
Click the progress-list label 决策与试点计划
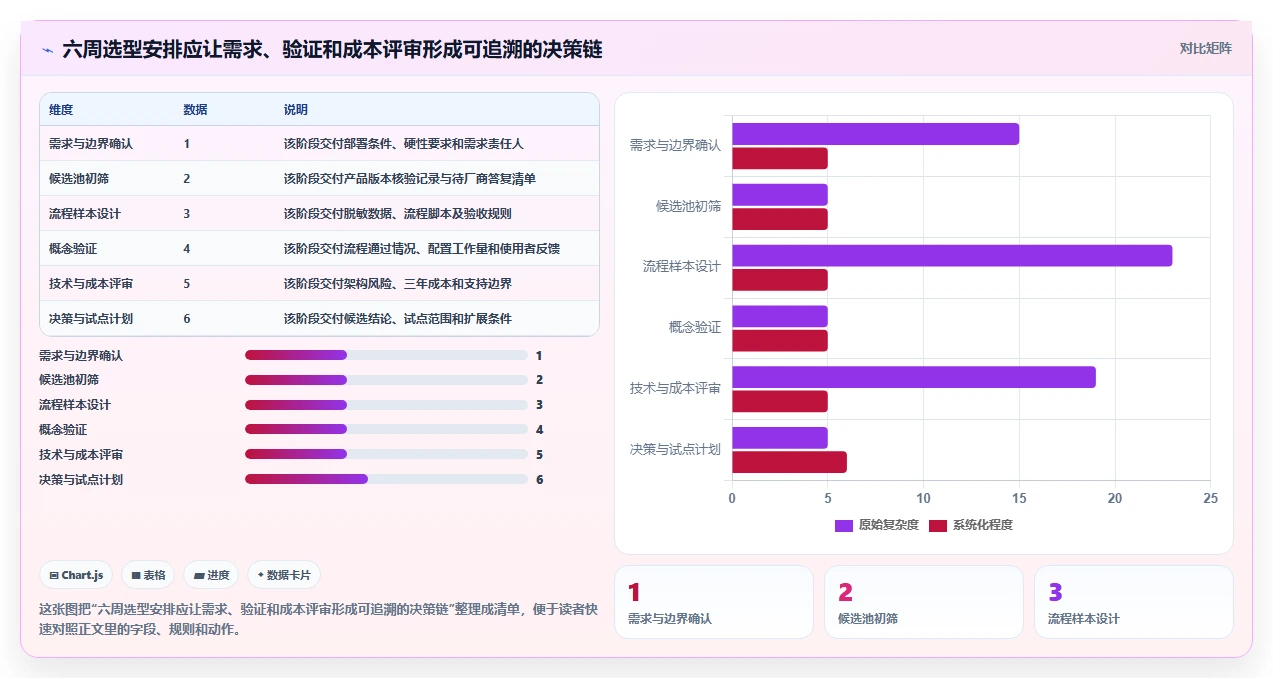81,479
